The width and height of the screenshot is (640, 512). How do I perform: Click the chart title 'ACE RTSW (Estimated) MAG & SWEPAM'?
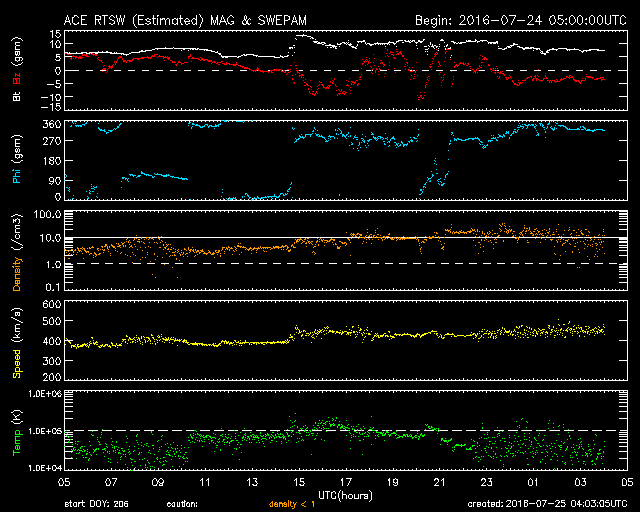pyautogui.click(x=185, y=20)
